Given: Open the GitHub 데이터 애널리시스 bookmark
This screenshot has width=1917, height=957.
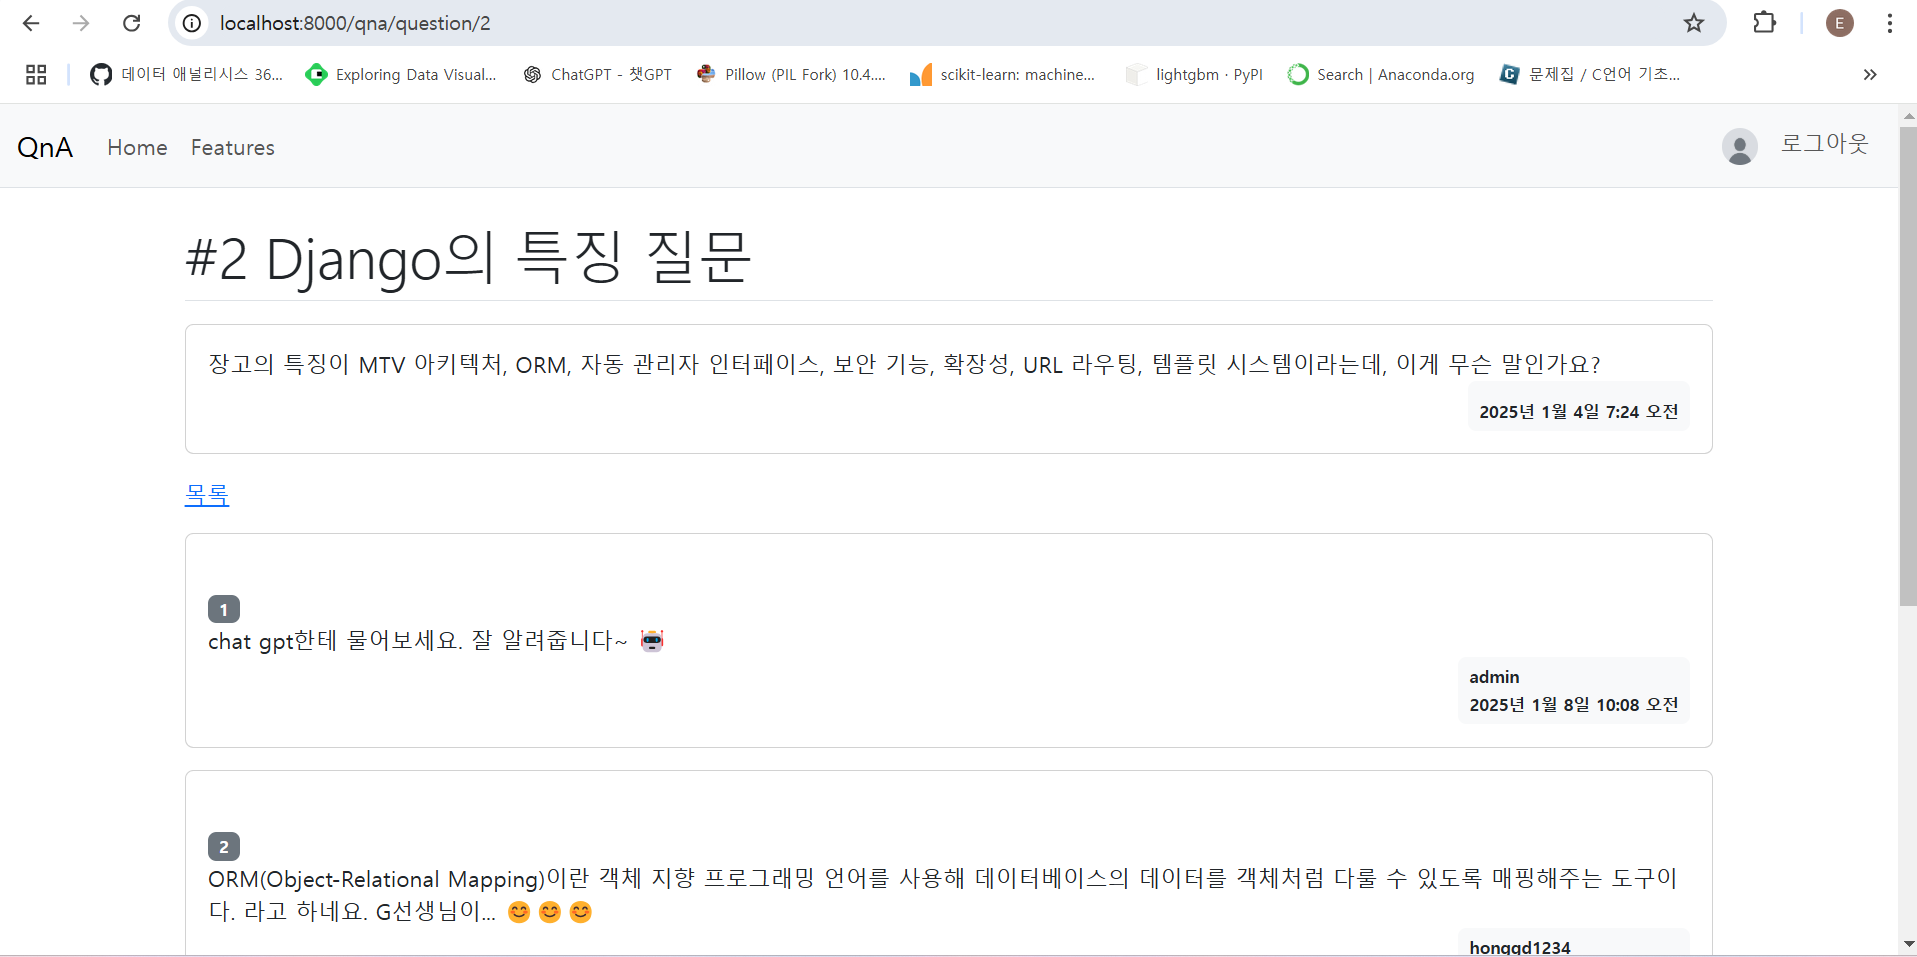Looking at the screenshot, I should tap(187, 74).
